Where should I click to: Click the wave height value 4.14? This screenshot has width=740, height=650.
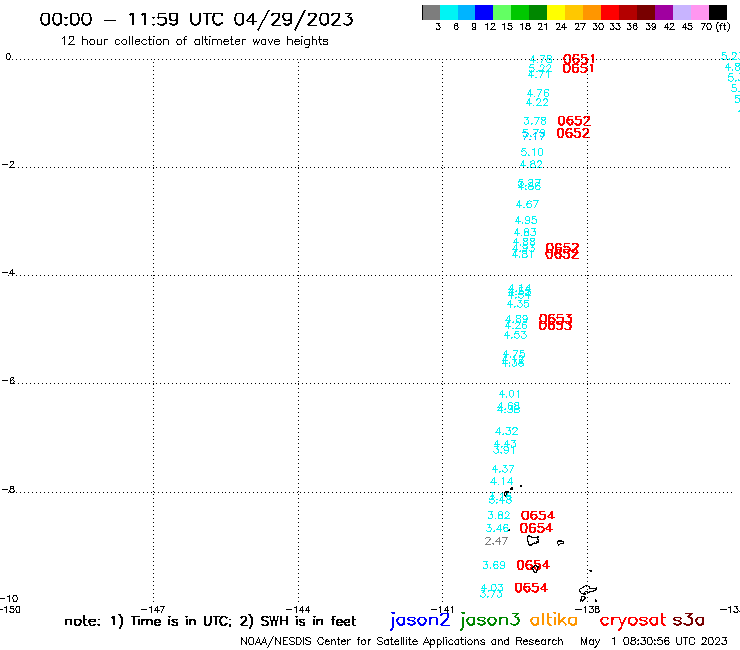tap(501, 481)
